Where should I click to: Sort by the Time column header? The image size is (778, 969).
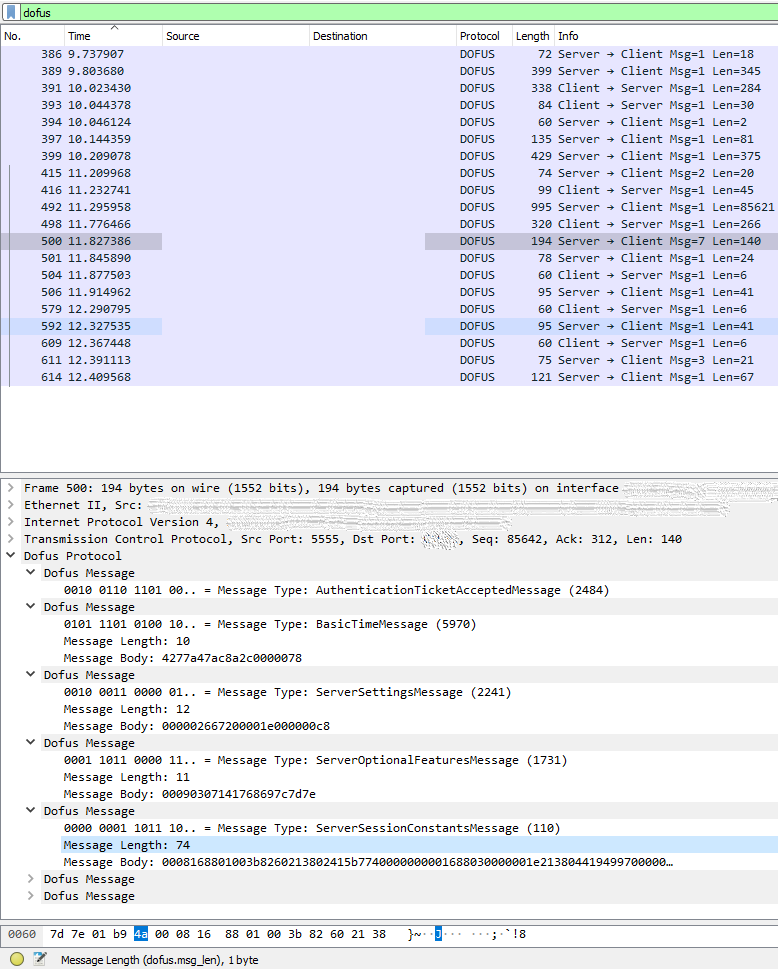click(113, 36)
